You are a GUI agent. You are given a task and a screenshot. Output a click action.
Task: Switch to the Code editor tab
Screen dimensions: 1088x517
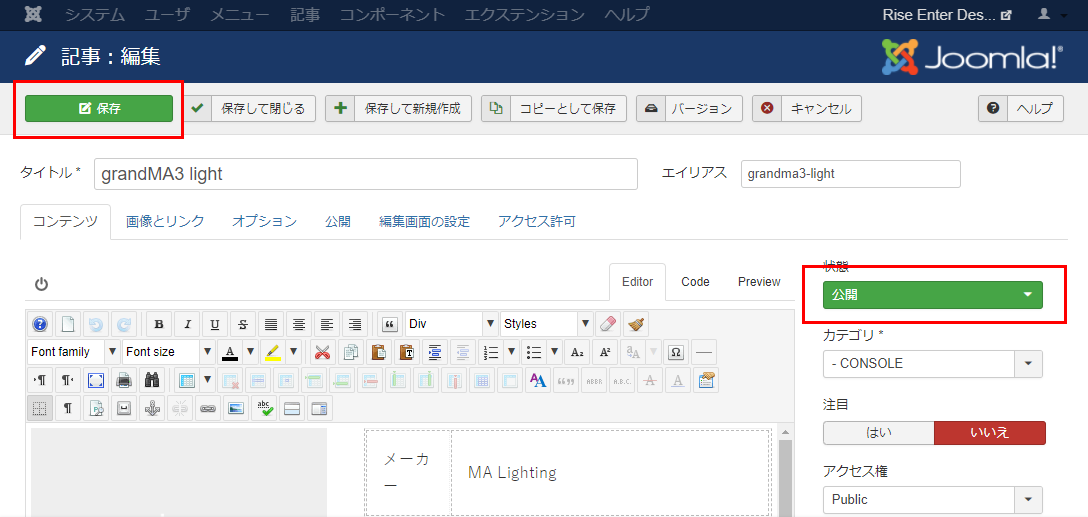[x=695, y=282]
